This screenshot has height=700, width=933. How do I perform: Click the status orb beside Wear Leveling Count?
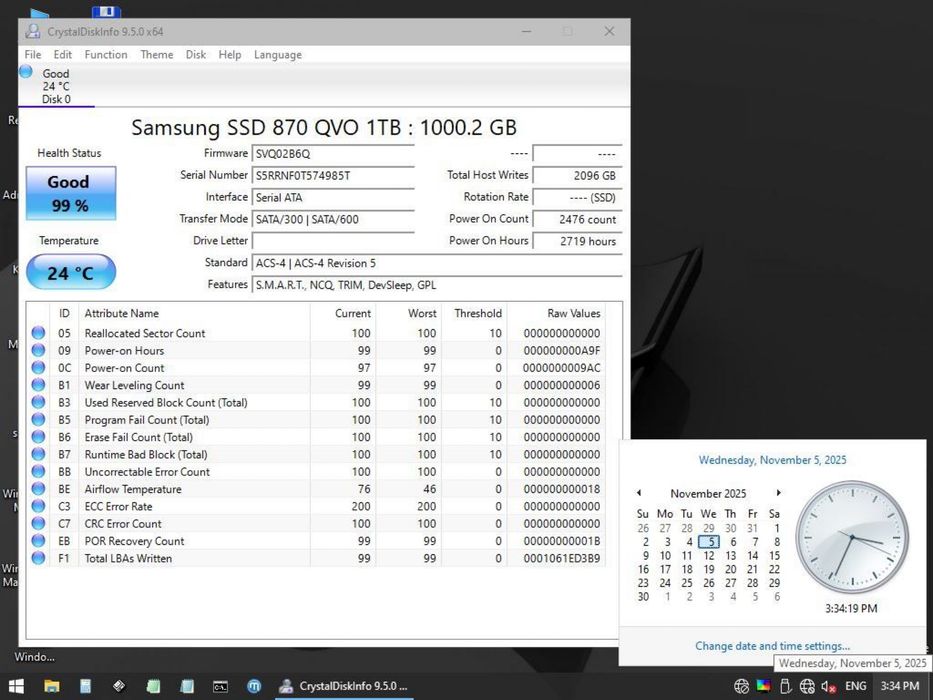tap(38, 385)
